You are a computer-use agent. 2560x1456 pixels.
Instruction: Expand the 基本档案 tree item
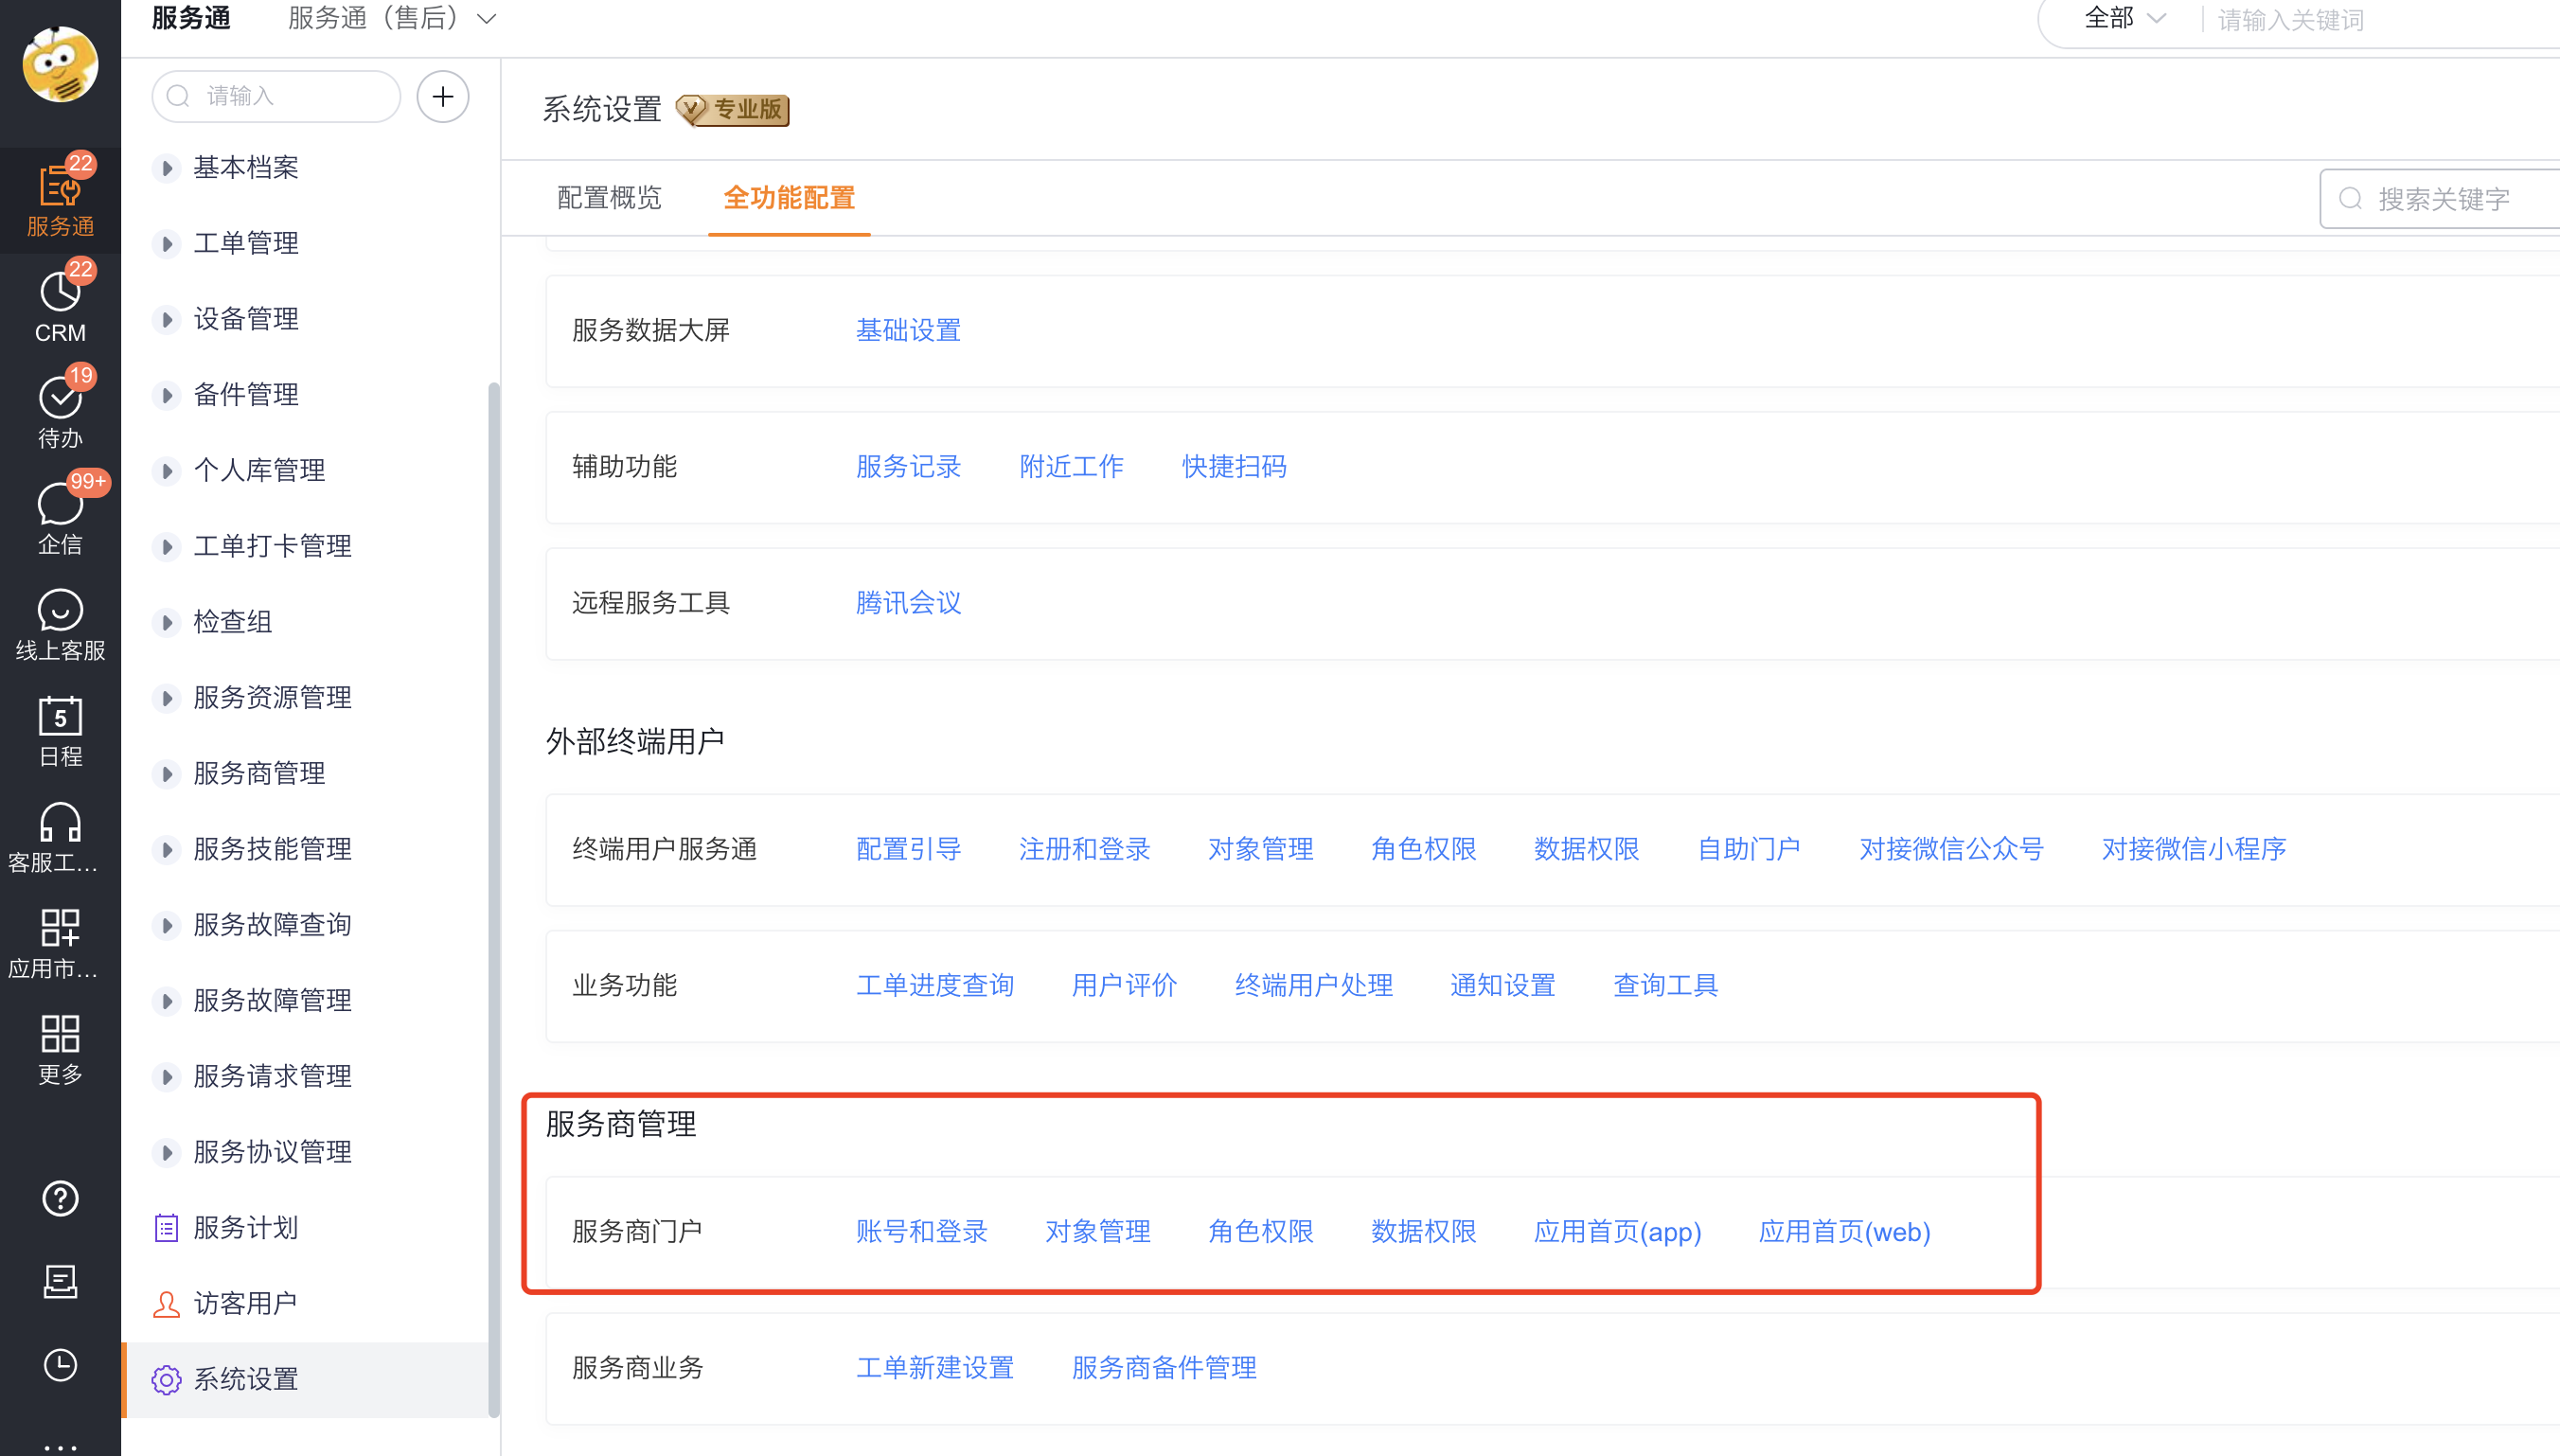coord(166,168)
